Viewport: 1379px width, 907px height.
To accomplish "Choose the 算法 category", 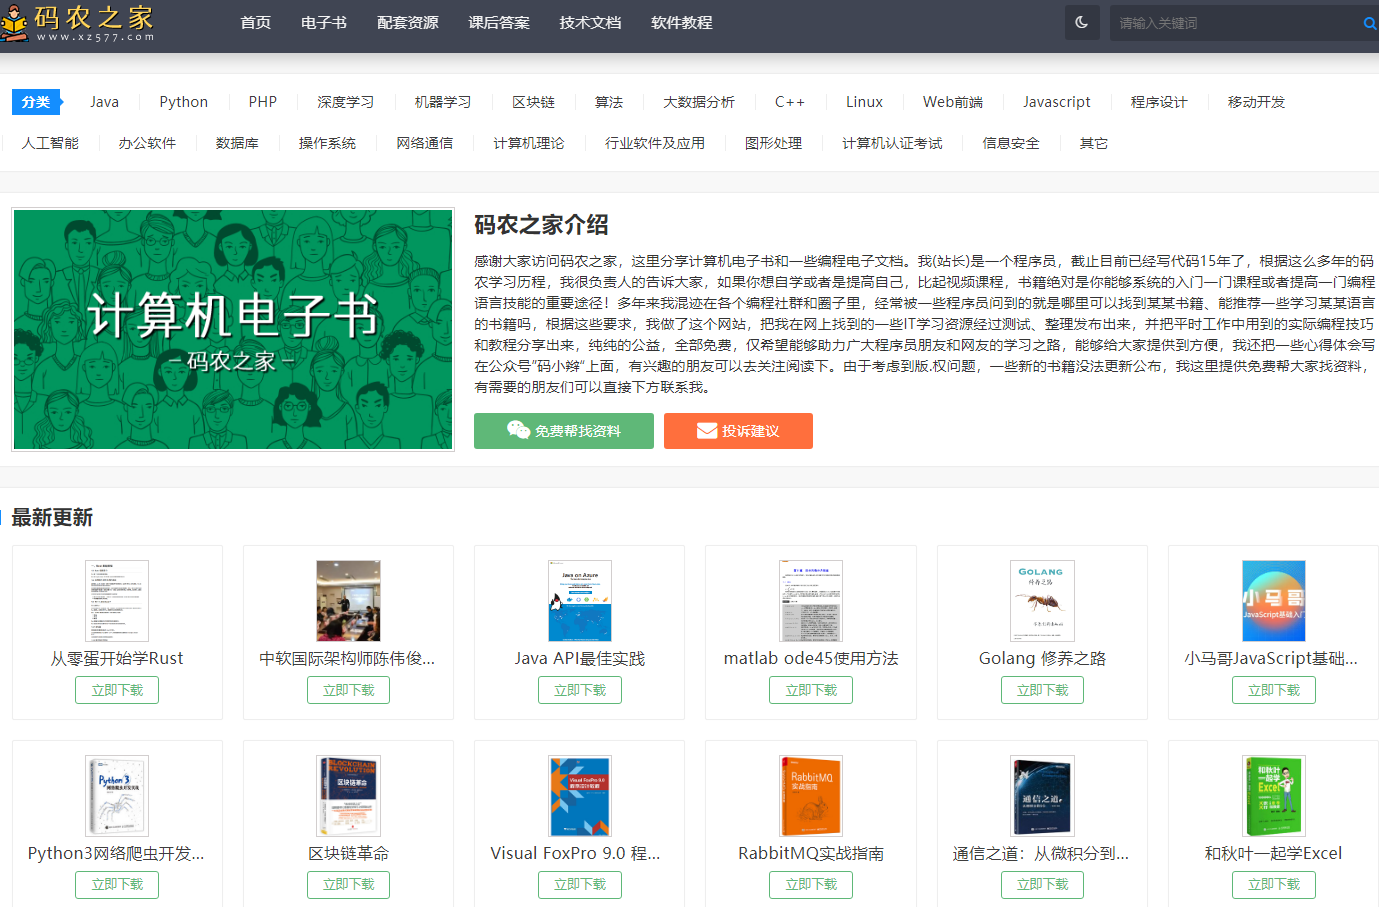I will (x=609, y=102).
